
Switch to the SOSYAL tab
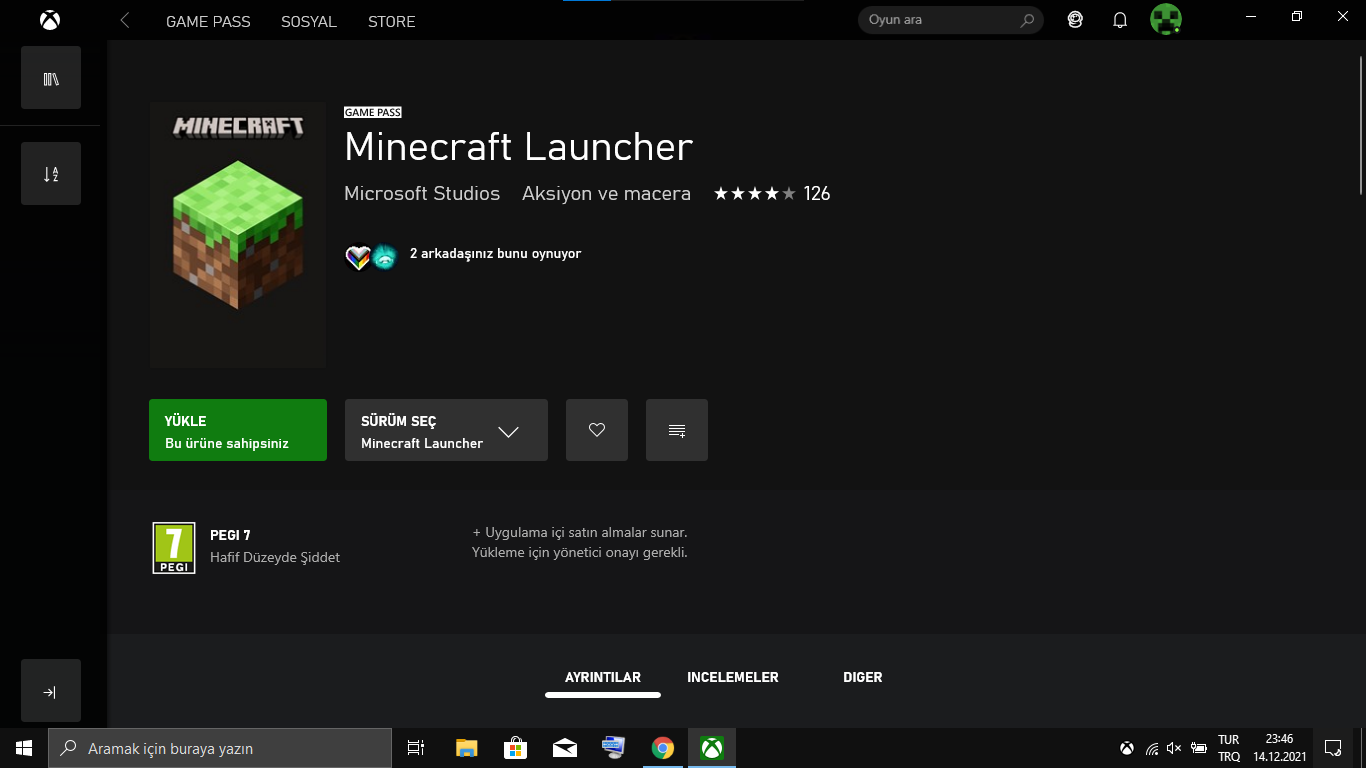[309, 21]
